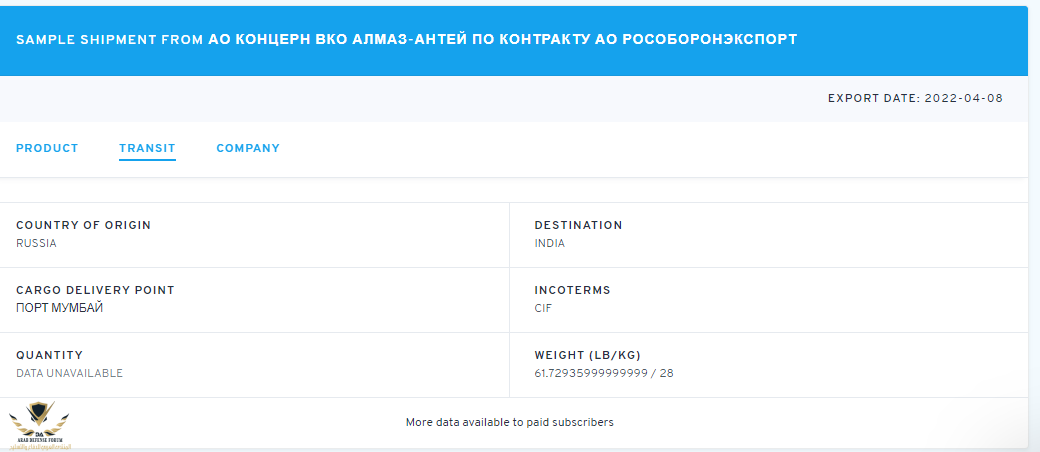Screen dimensions: 1040x452
Task: Click the Weight (LB/KG) label
Action: 588,355
